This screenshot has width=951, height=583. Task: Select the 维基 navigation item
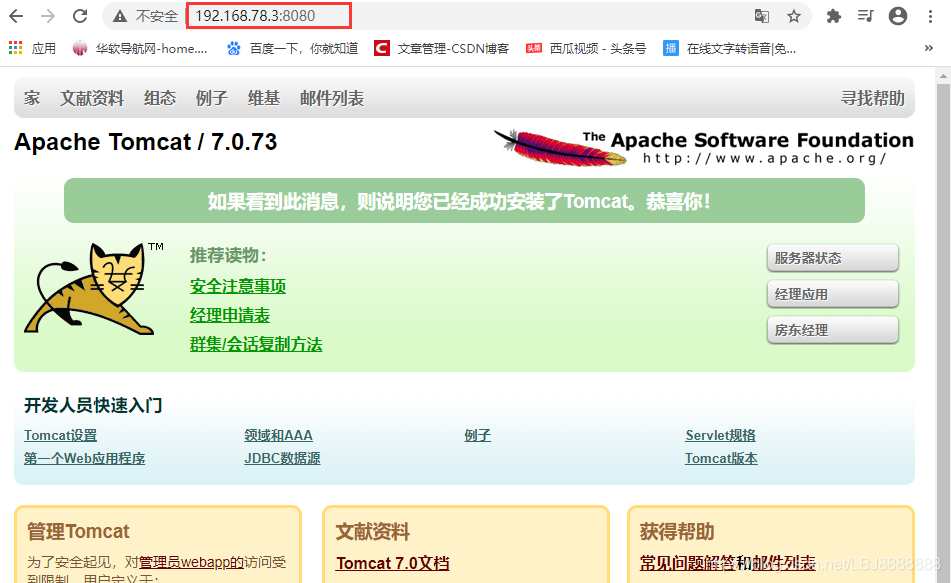point(264,98)
